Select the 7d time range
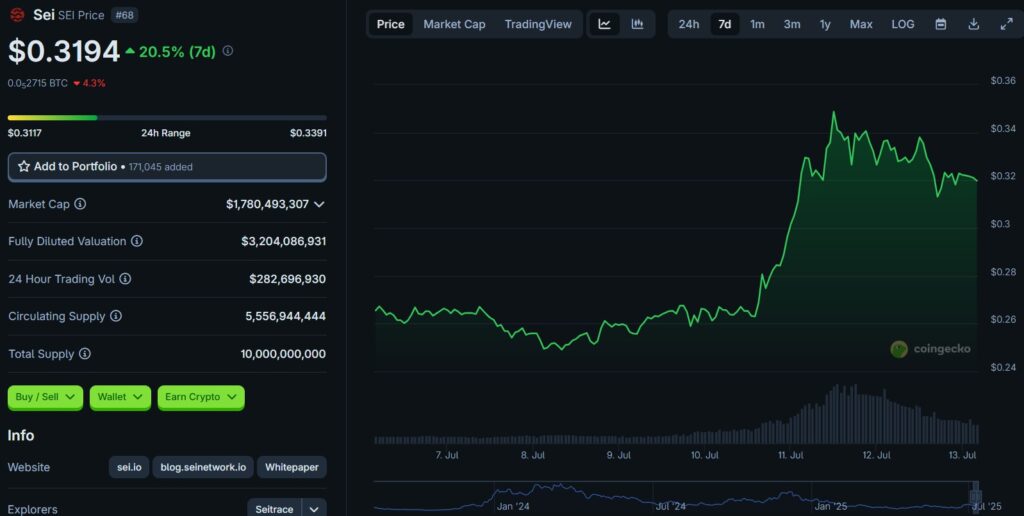The width and height of the screenshot is (1024, 516). pyautogui.click(x=724, y=24)
